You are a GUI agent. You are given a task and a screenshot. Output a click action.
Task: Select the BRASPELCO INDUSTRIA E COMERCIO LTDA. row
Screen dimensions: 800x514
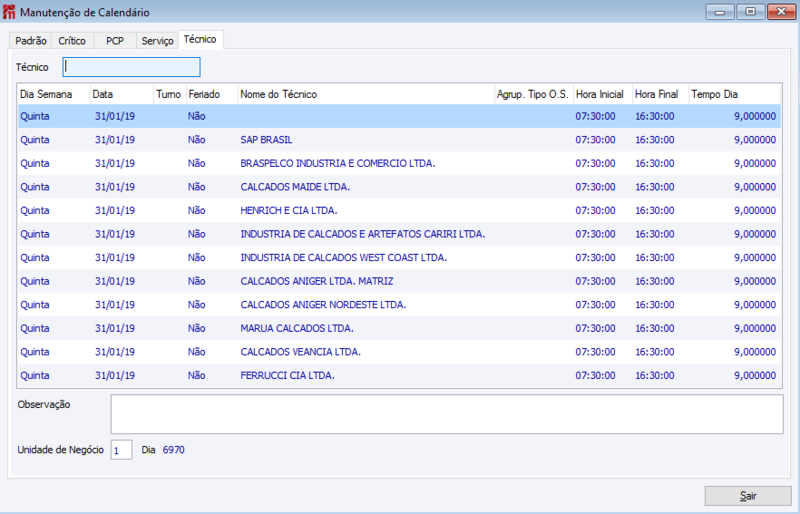(399, 163)
